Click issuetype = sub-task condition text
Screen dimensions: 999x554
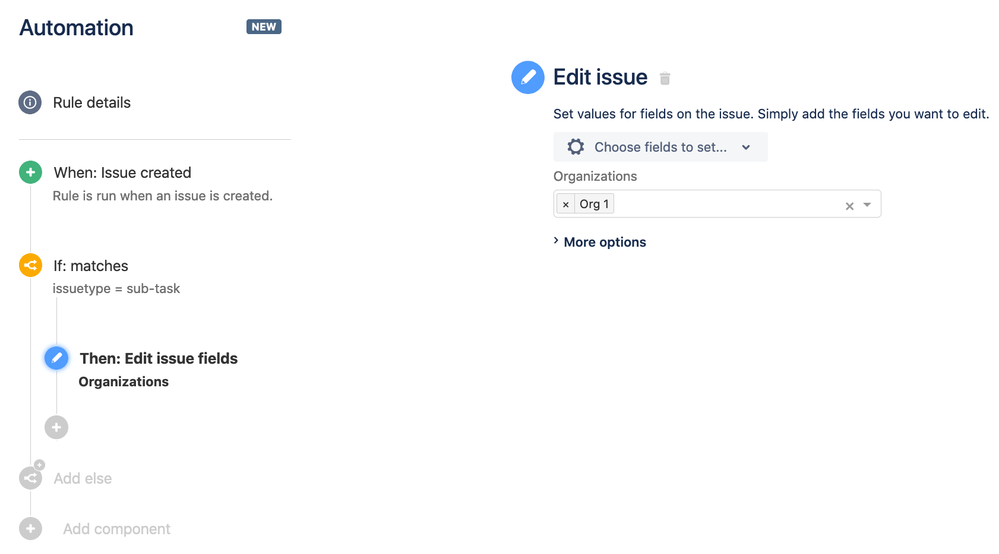pyautogui.click(x=117, y=288)
